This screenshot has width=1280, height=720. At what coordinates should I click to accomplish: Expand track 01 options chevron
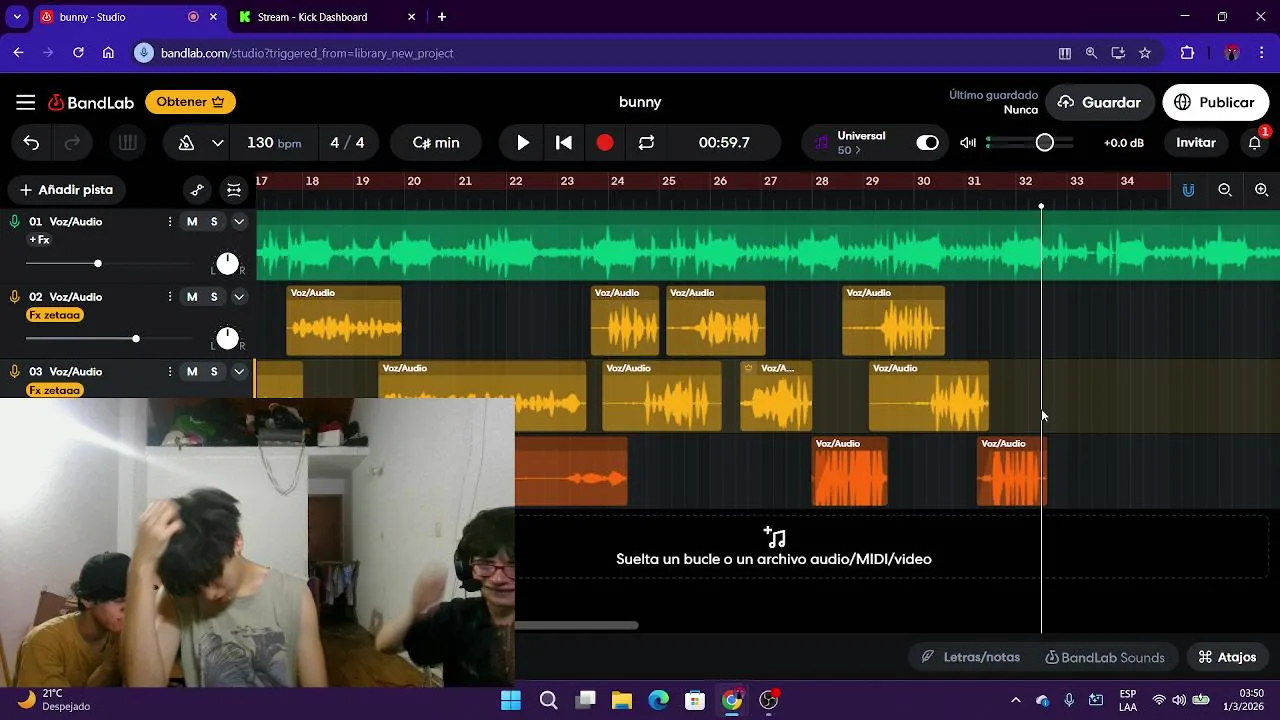239,222
